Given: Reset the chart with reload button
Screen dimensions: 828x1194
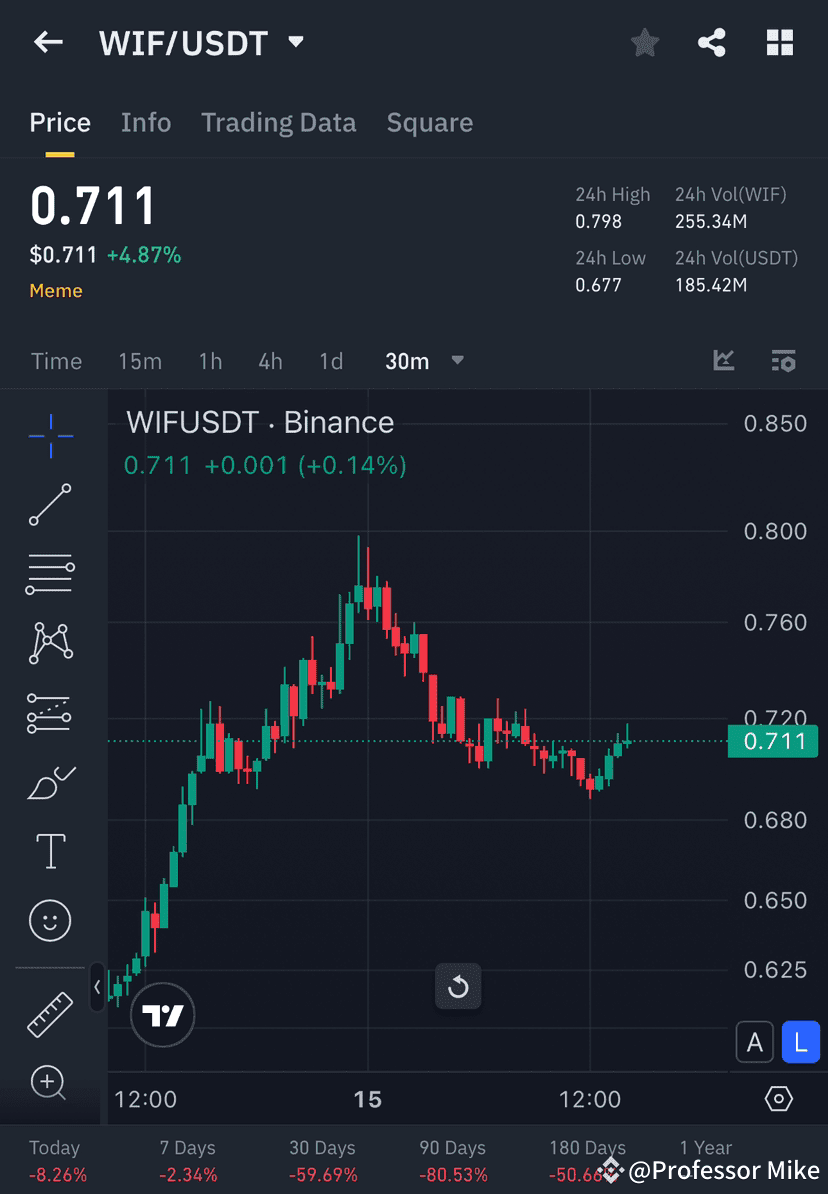Looking at the screenshot, I should pos(458,987).
